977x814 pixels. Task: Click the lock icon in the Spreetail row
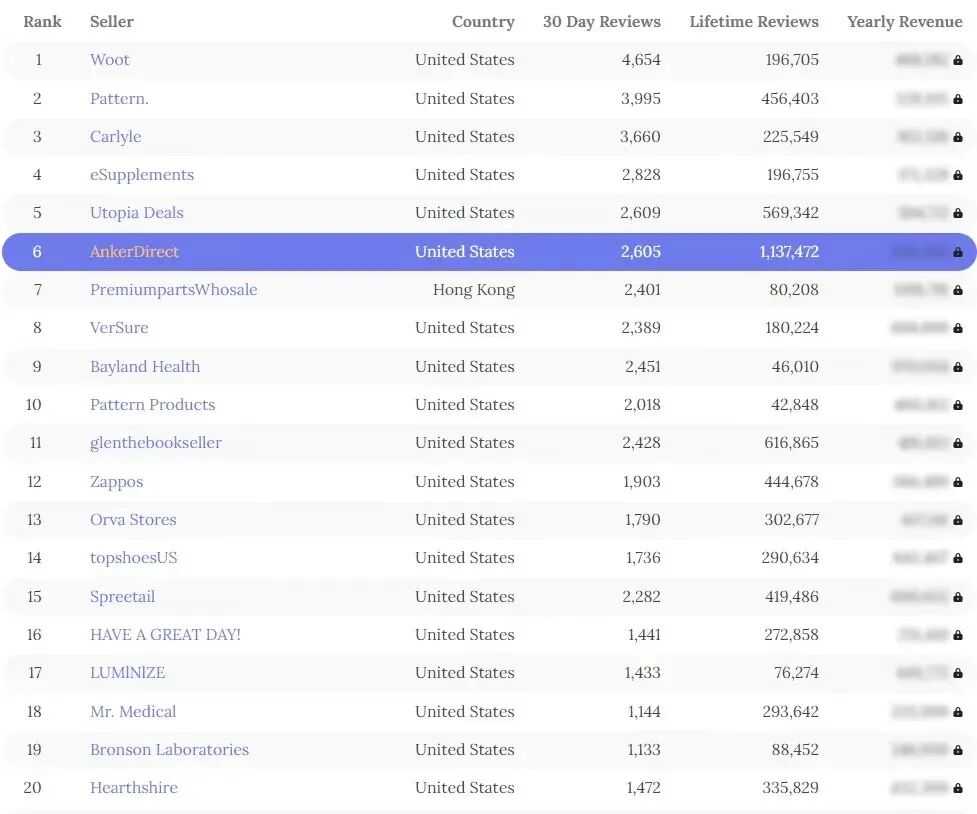[x=958, y=597]
